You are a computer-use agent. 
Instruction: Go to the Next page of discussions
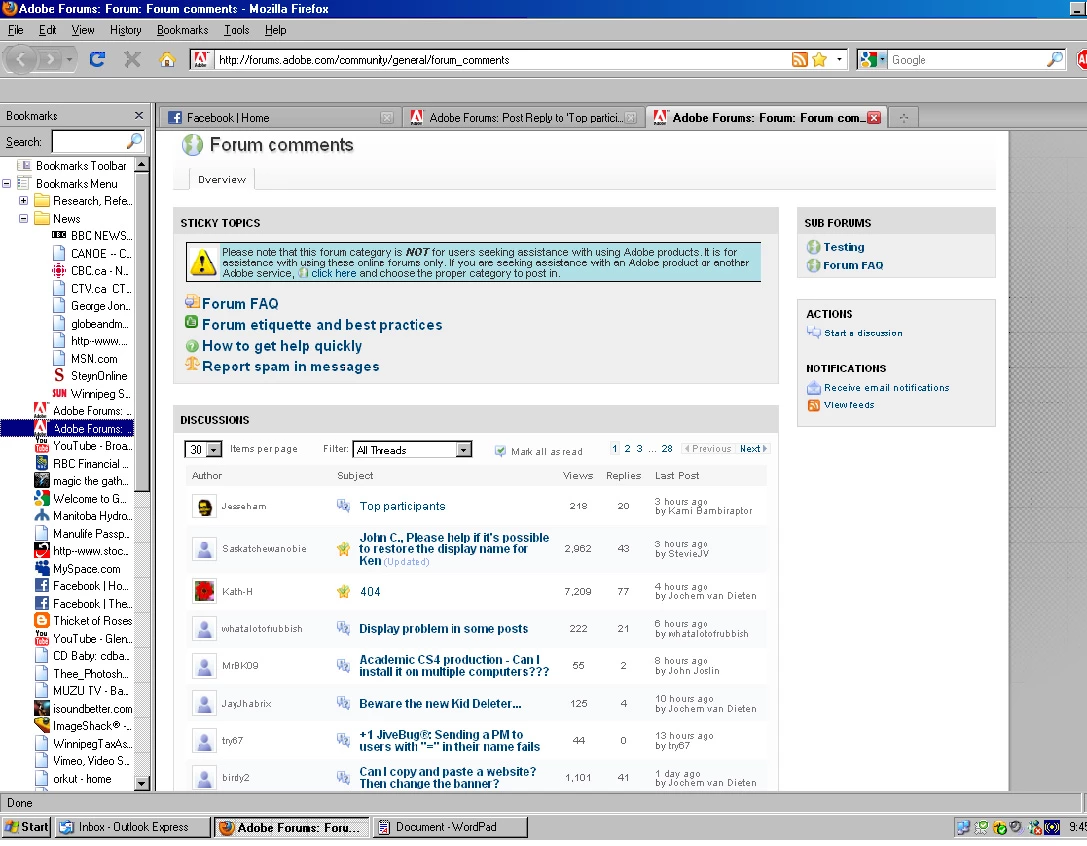pos(754,449)
